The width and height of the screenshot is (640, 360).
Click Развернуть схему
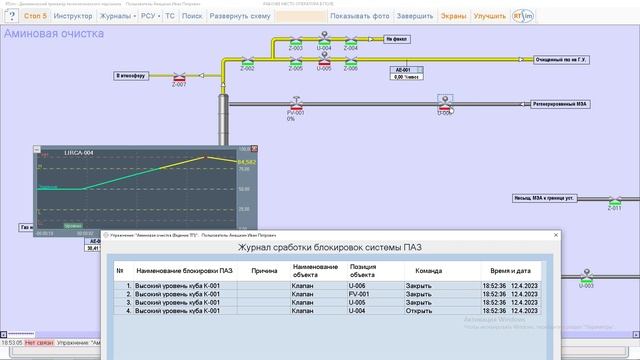(240, 16)
